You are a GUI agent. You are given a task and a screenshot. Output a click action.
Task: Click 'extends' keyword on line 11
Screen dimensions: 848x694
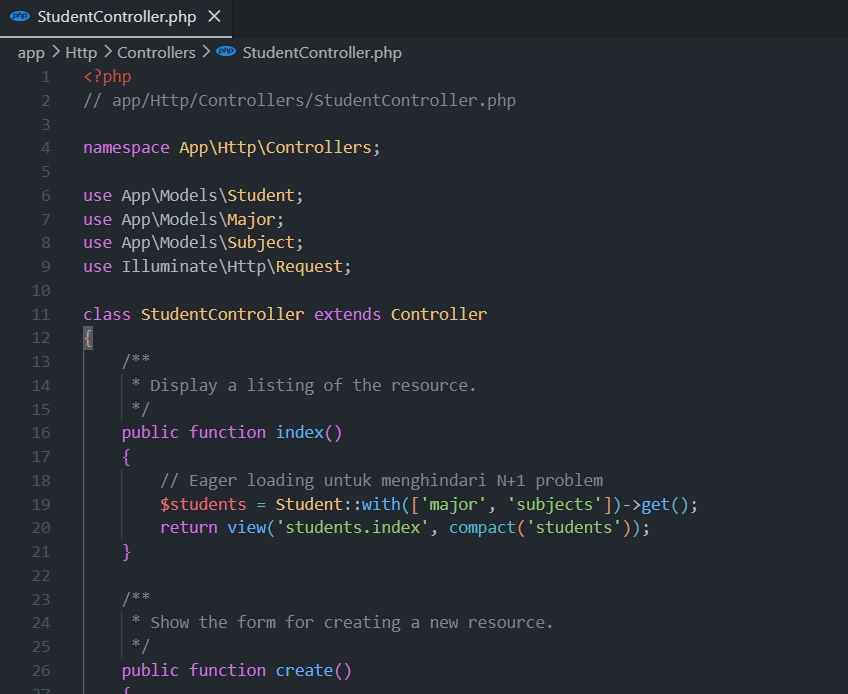tap(347, 314)
